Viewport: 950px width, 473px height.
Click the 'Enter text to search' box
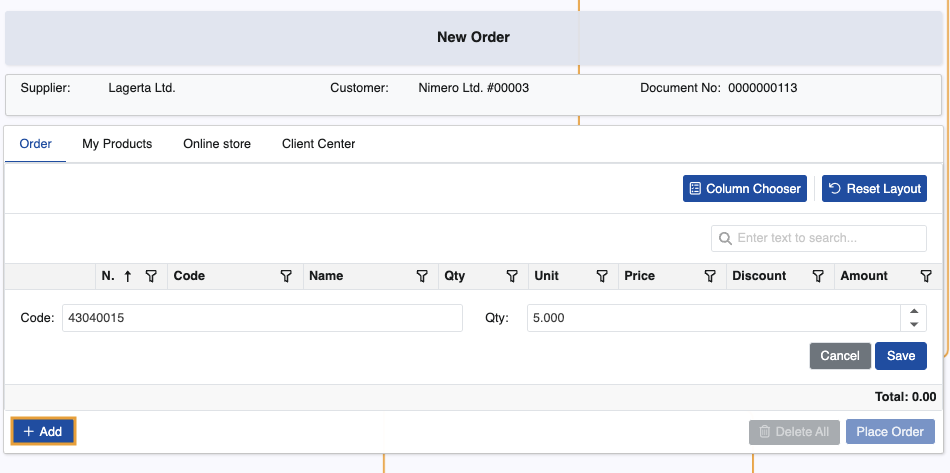[x=819, y=238]
